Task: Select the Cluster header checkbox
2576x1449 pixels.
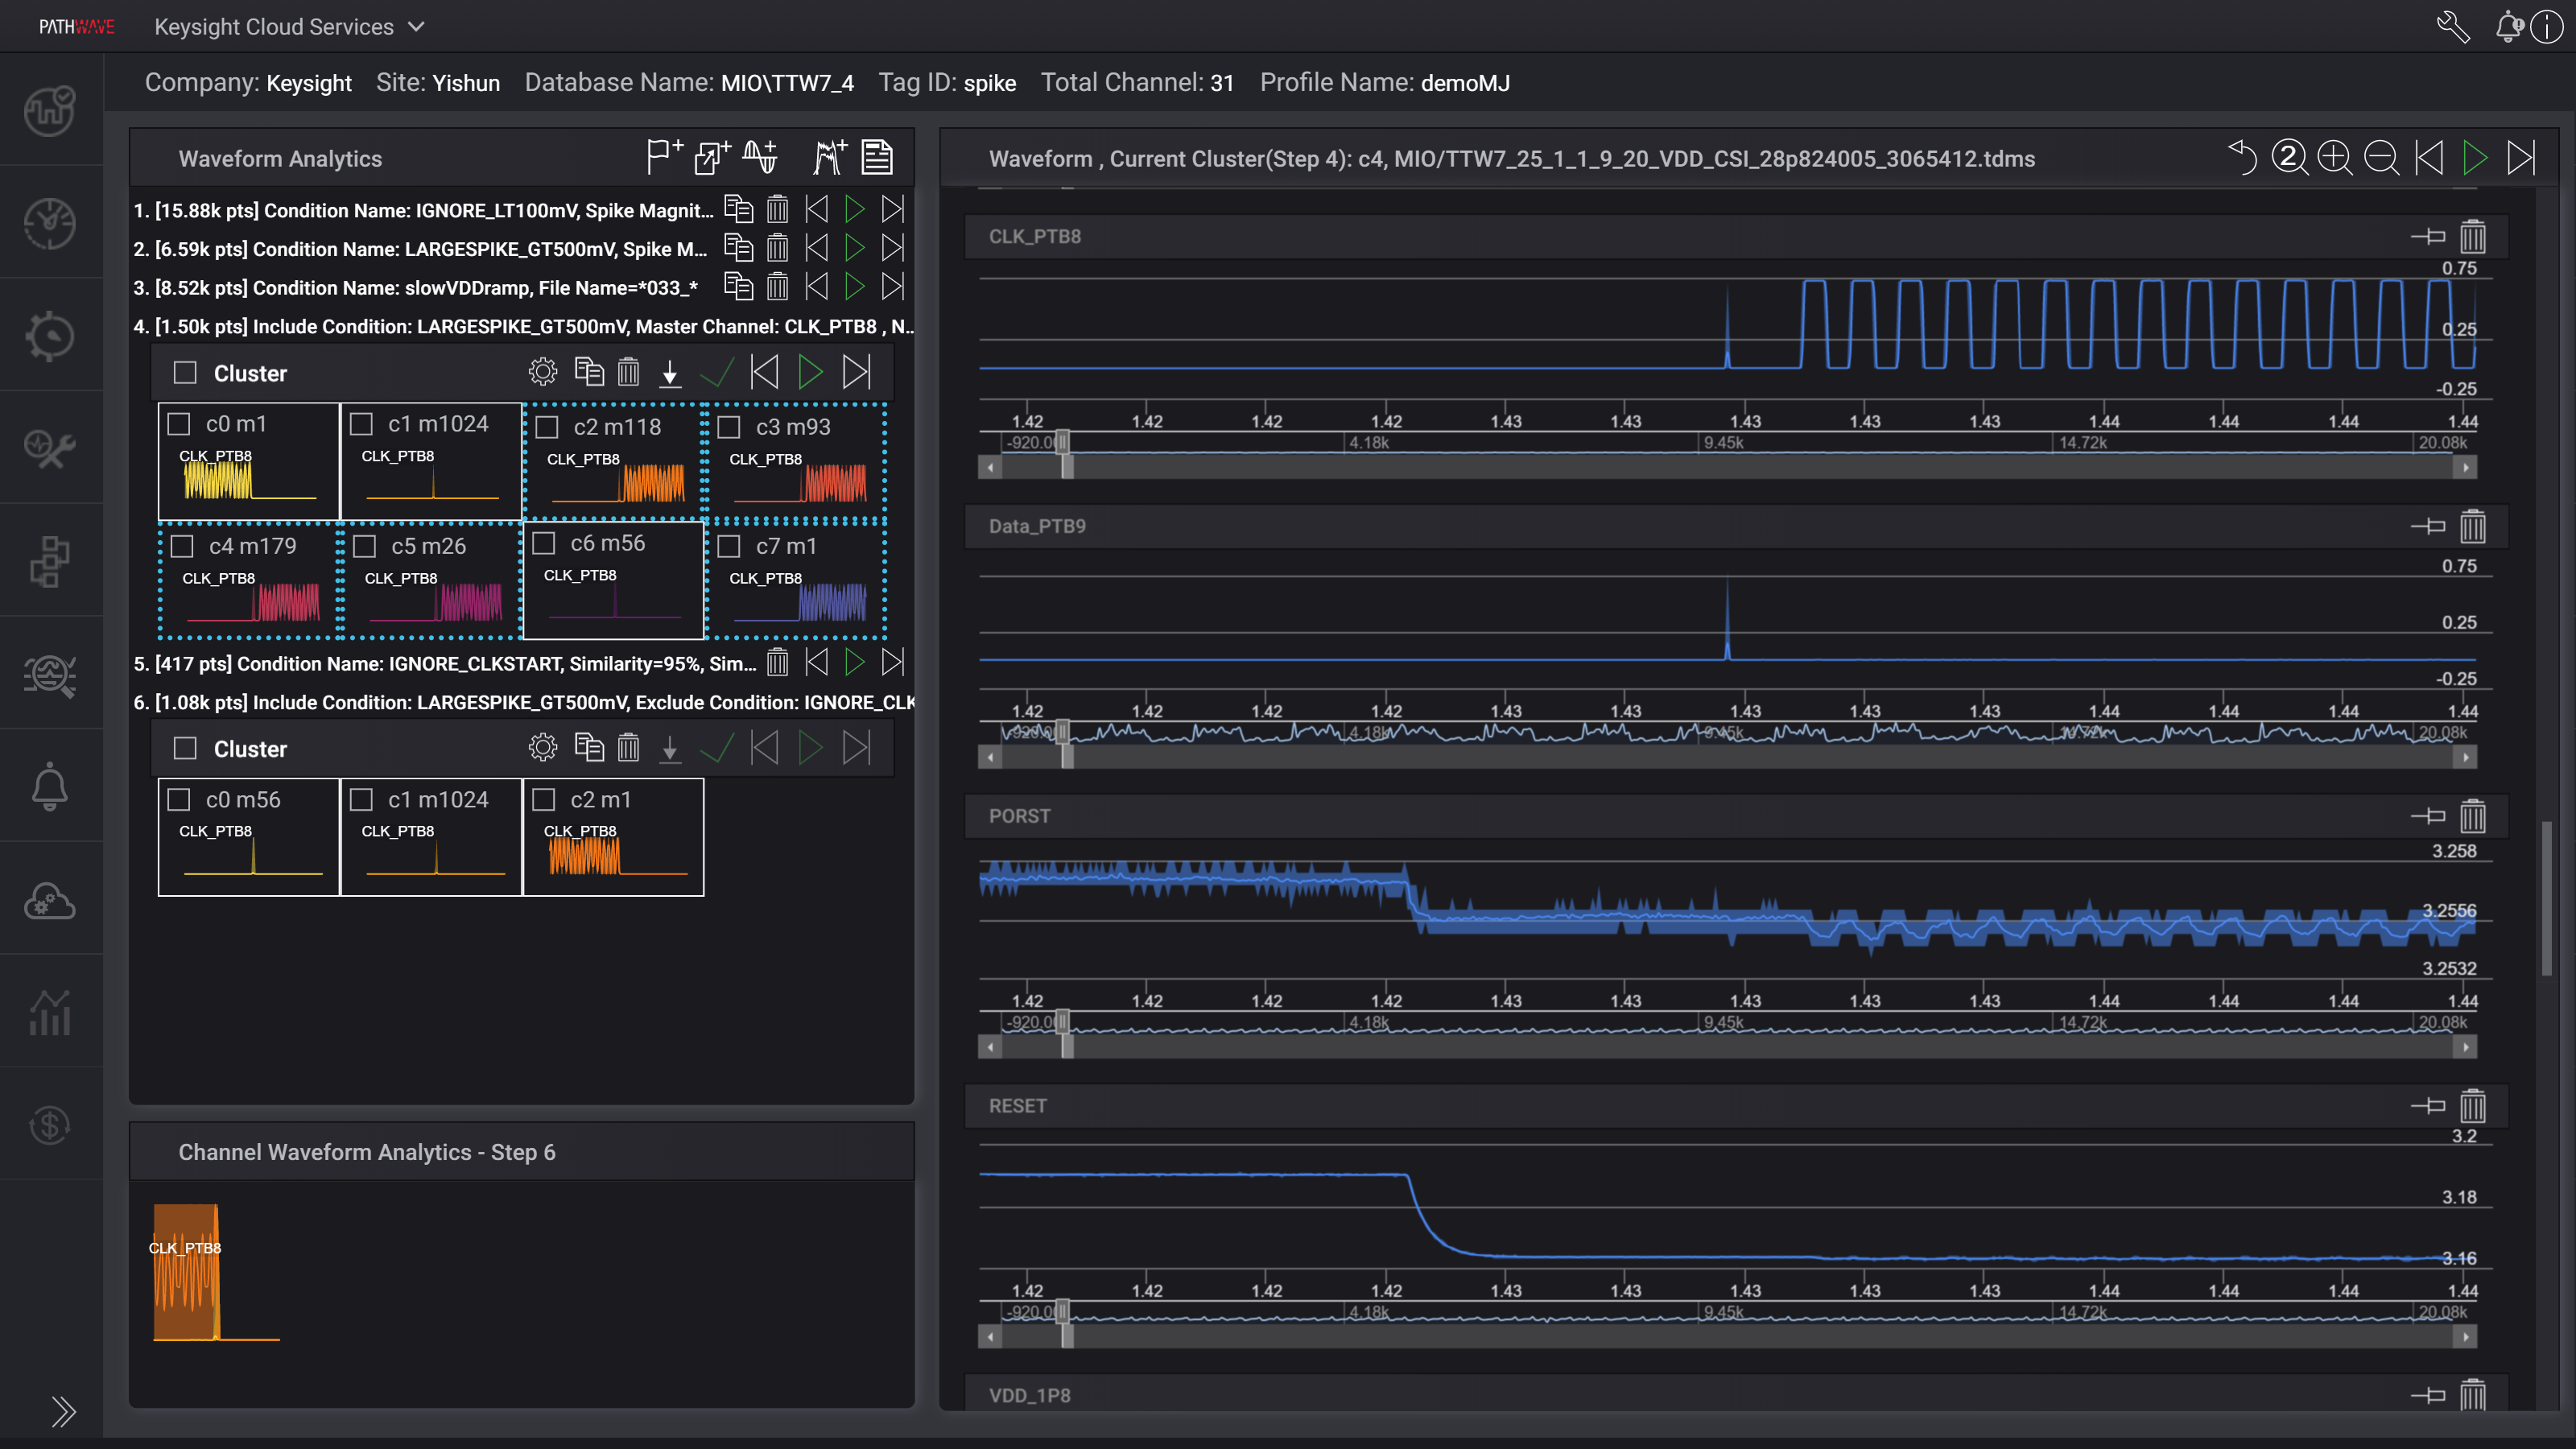Action: (x=185, y=372)
